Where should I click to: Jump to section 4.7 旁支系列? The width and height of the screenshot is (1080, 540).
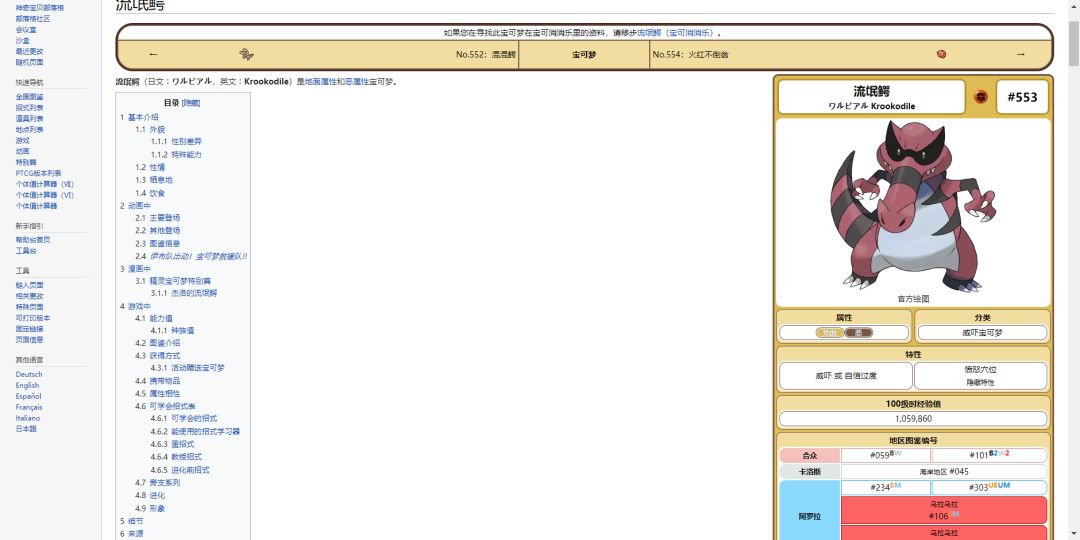(158, 483)
